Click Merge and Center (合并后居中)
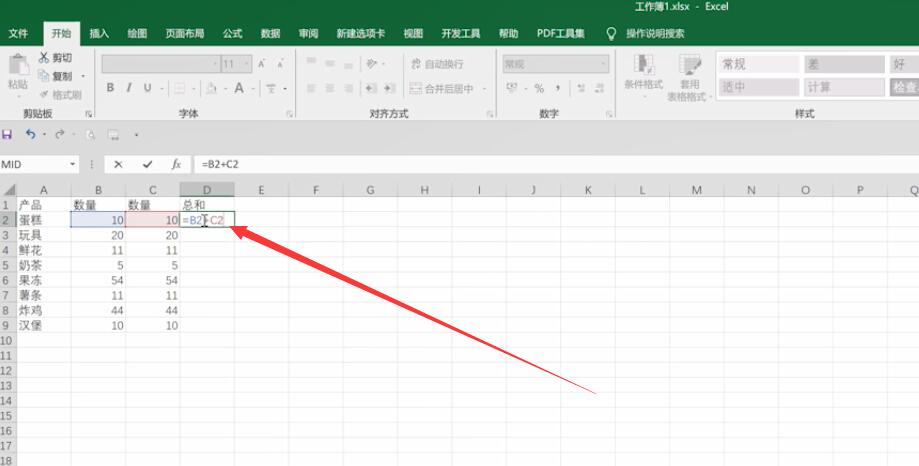 coord(442,89)
